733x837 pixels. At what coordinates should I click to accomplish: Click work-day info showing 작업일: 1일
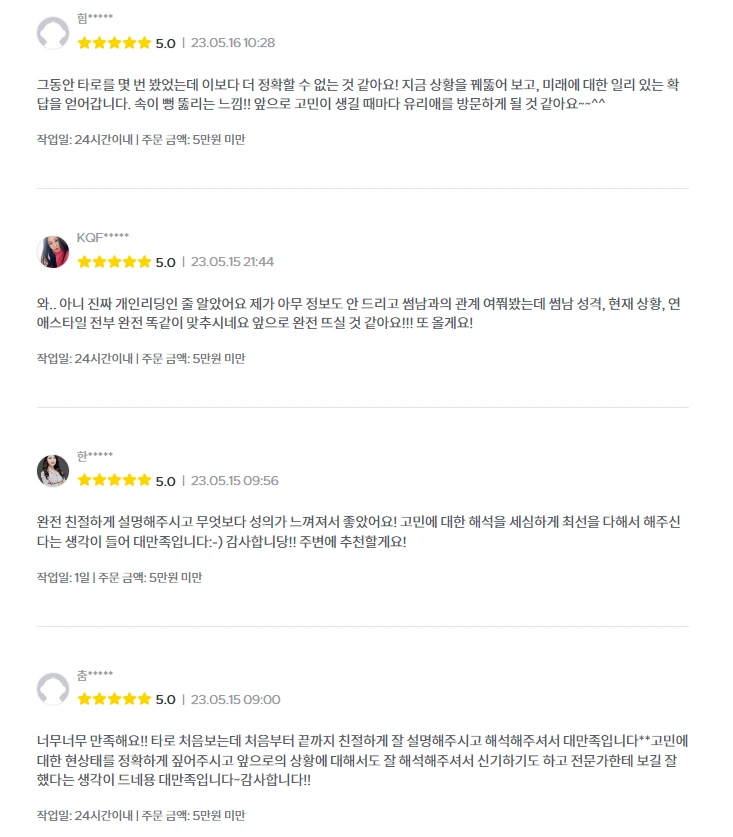tap(63, 578)
